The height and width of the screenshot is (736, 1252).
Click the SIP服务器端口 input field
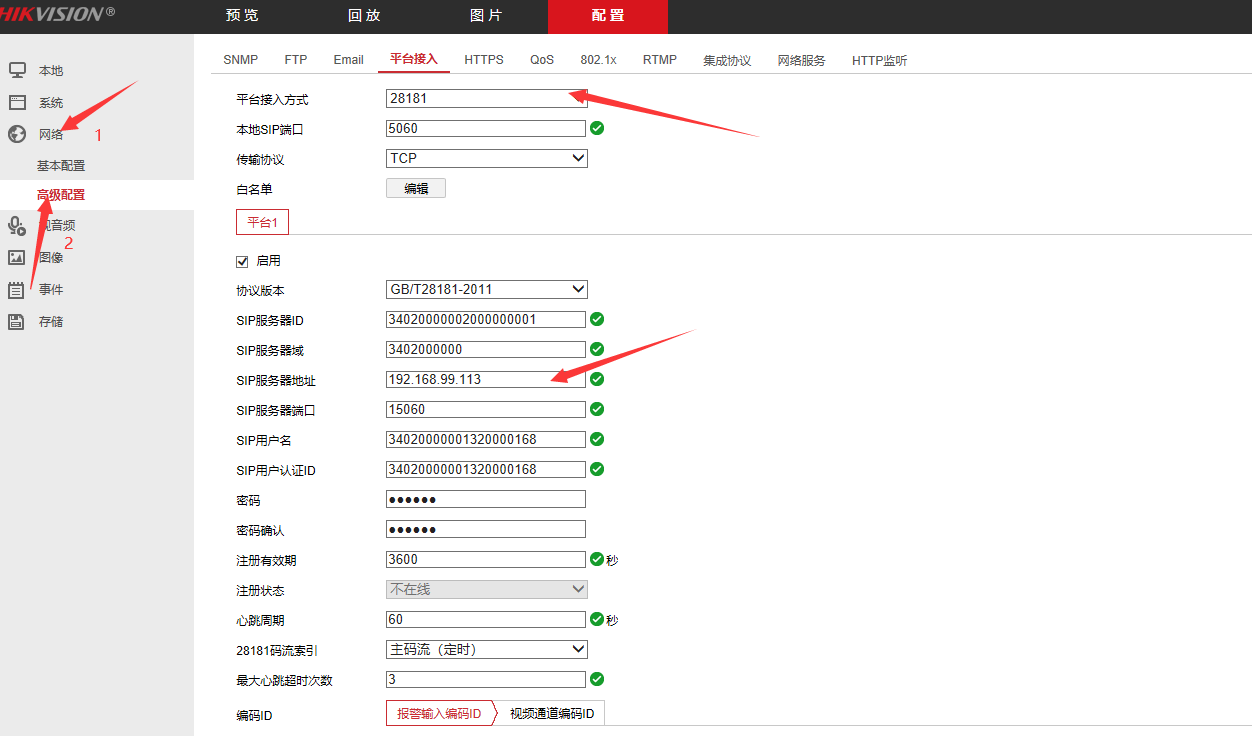point(486,409)
